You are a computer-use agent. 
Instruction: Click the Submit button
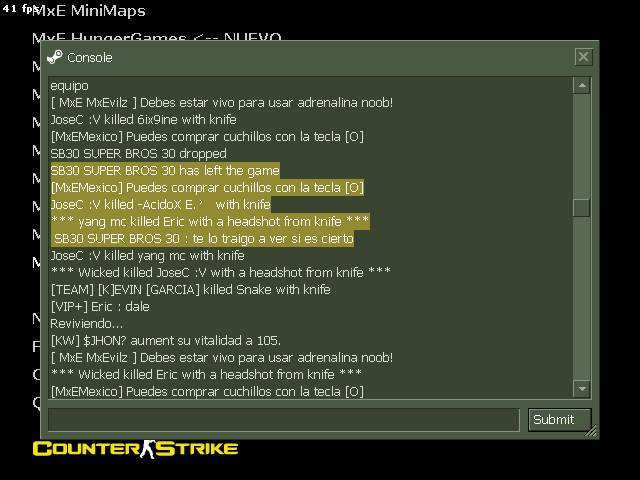560,420
